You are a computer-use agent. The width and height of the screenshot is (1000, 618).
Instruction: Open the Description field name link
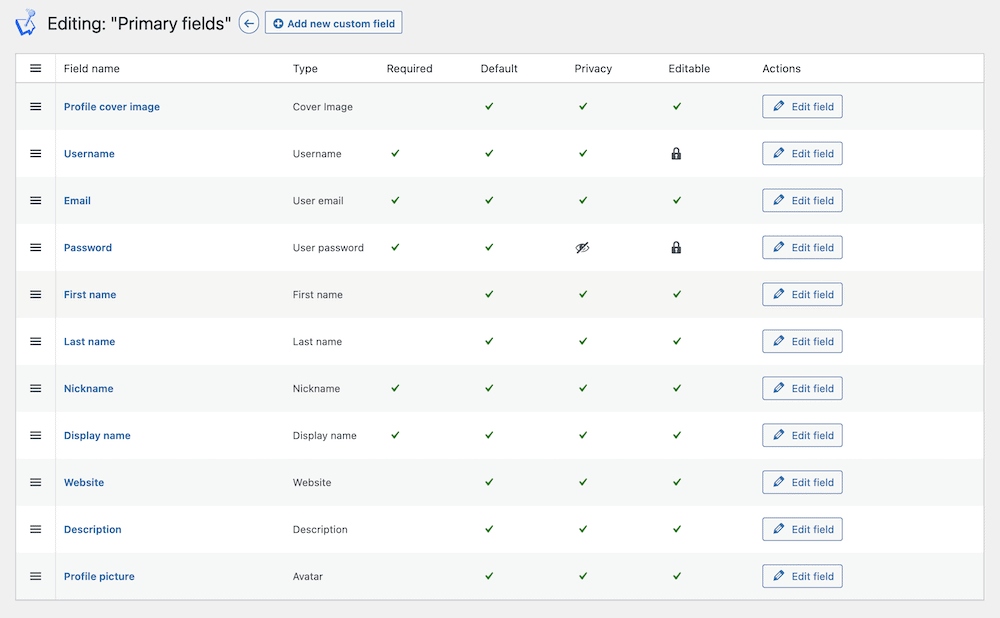pyautogui.click(x=92, y=529)
